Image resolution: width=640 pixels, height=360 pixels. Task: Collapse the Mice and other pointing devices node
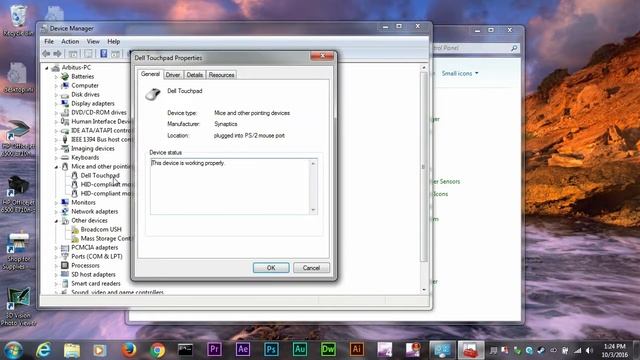56,167
